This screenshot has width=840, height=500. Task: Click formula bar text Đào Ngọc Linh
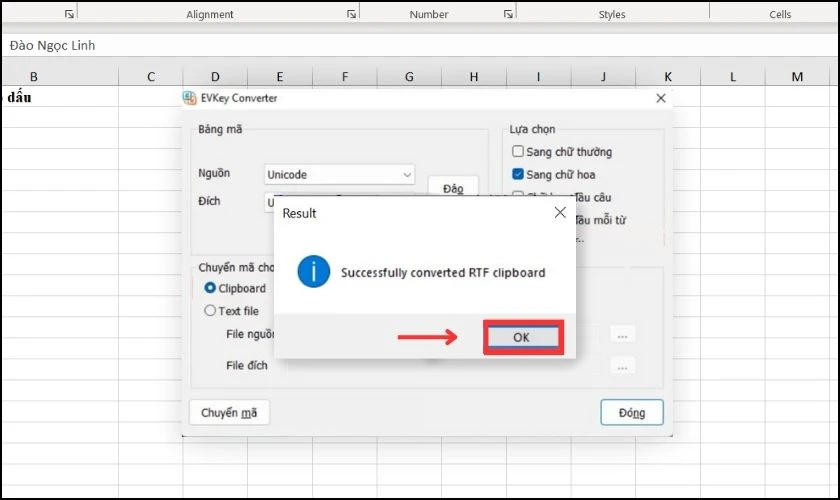52,46
